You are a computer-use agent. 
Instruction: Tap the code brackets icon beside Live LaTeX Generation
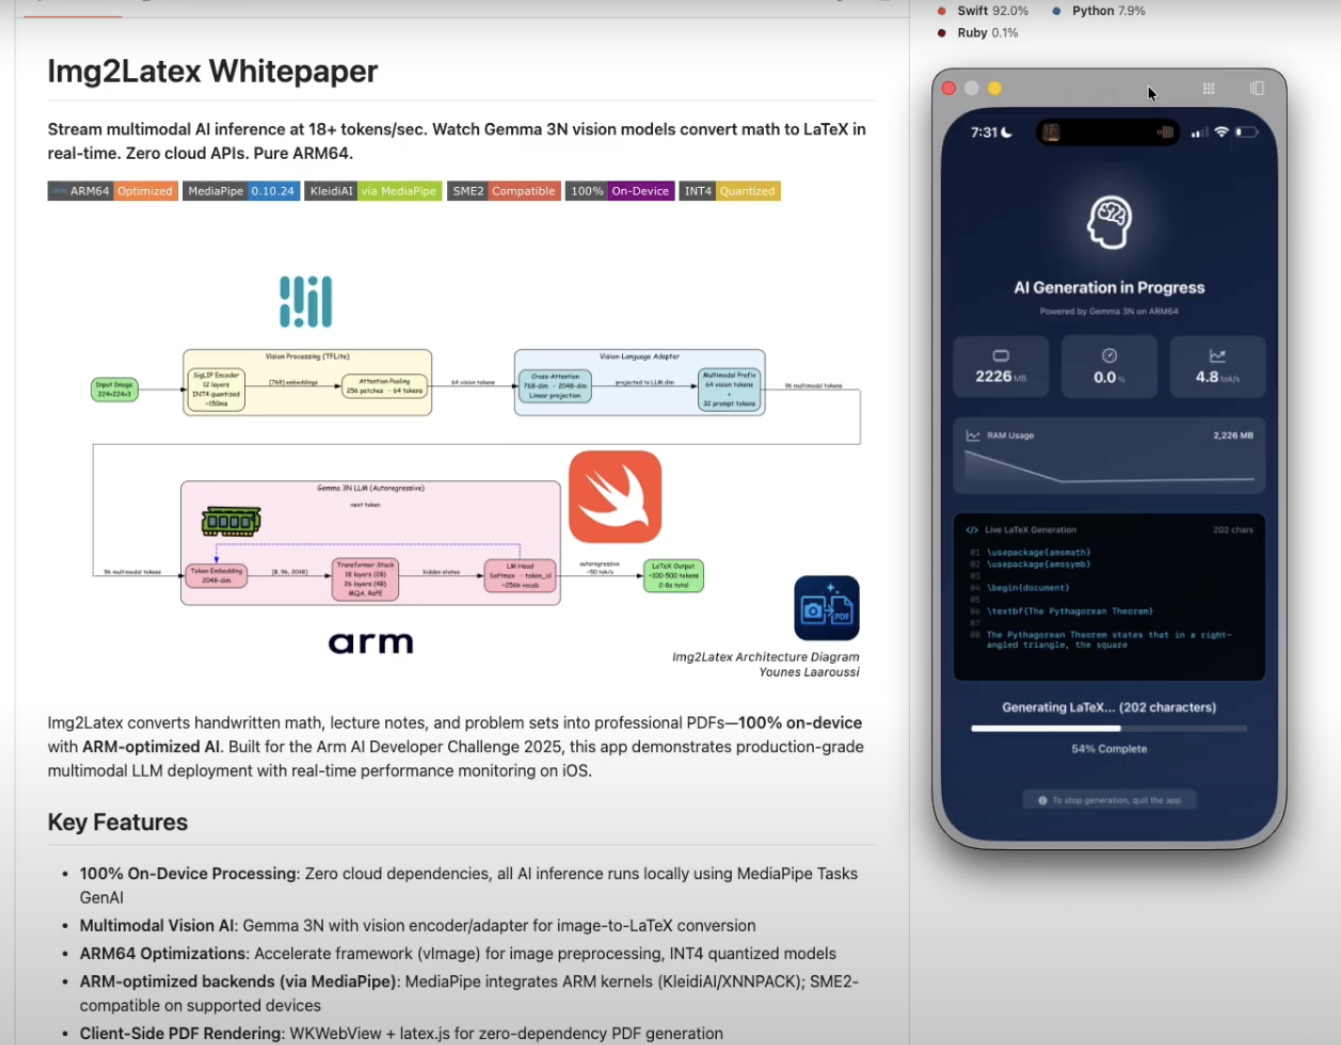[972, 530]
